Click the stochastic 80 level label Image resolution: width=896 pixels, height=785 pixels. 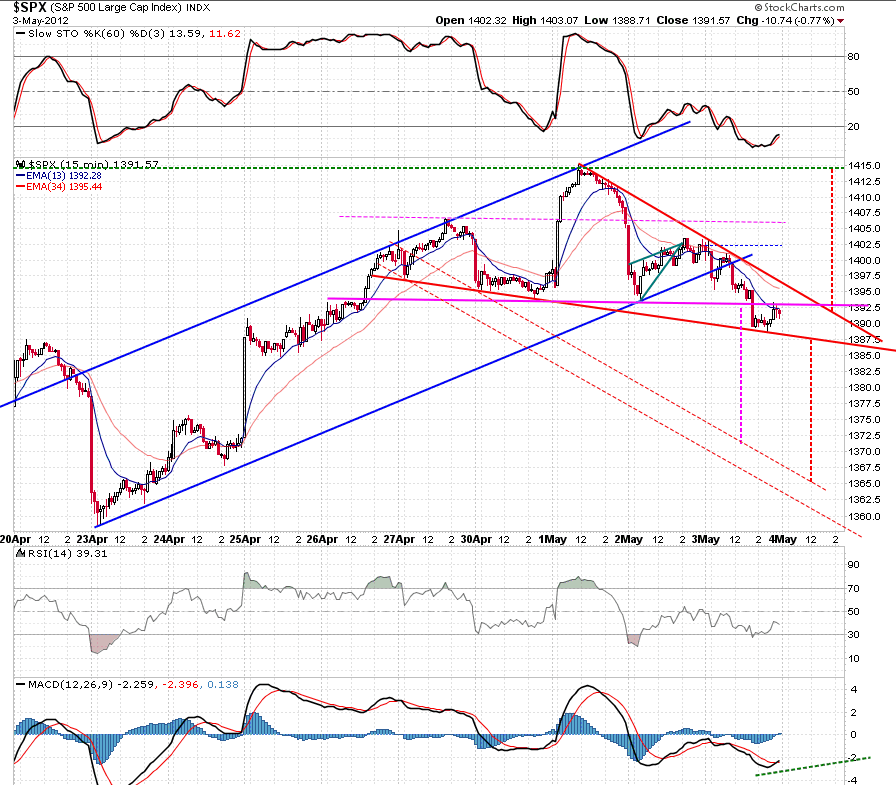pyautogui.click(x=853, y=57)
